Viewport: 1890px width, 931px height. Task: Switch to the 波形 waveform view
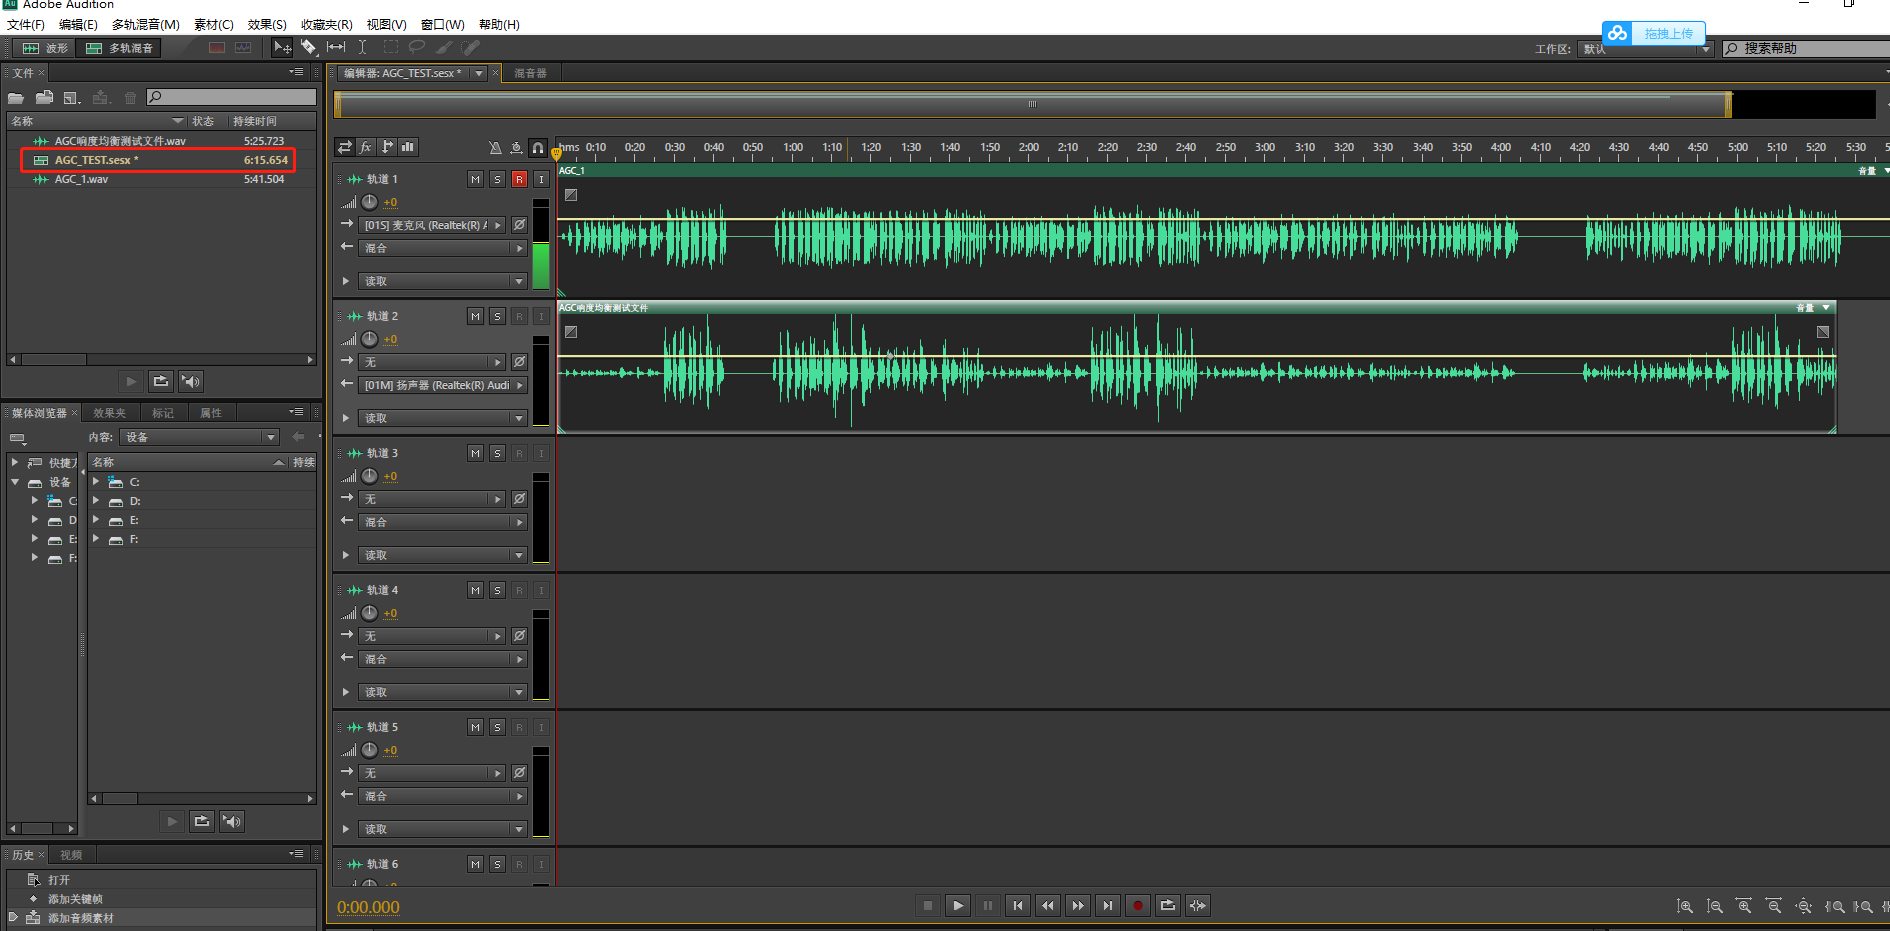(46, 48)
